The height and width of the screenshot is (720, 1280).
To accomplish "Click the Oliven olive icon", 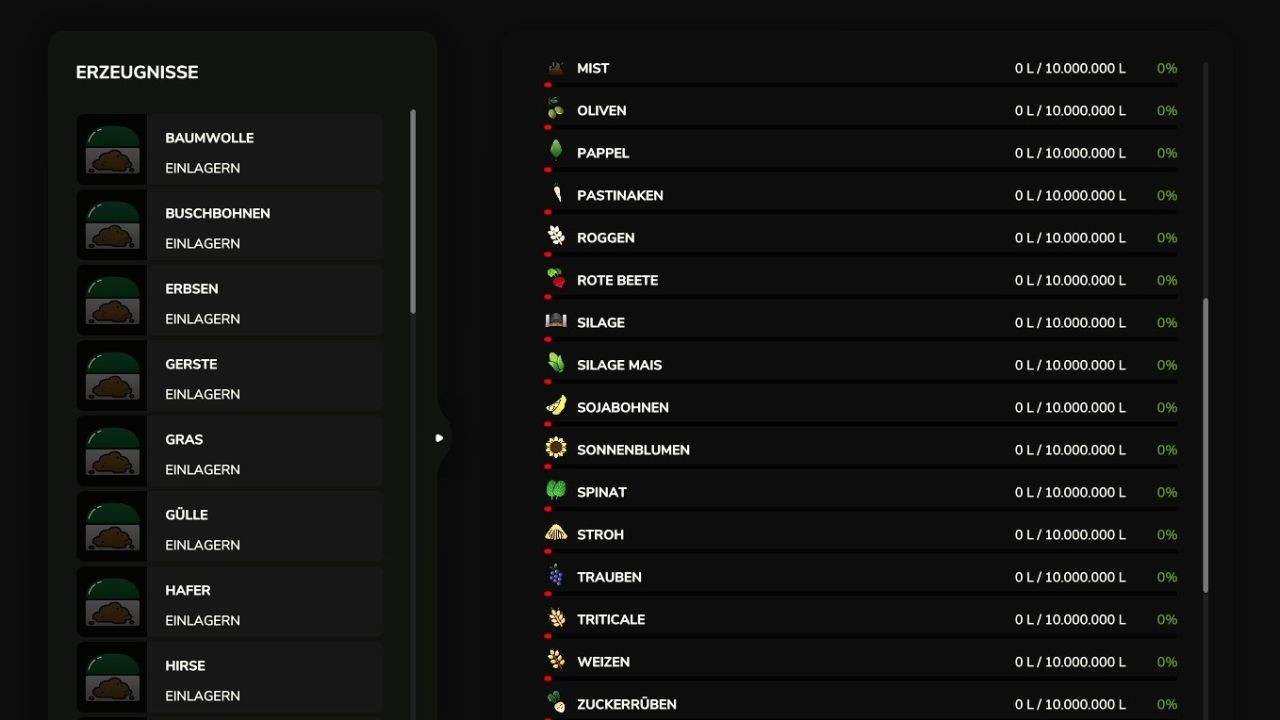I will 556,109.
